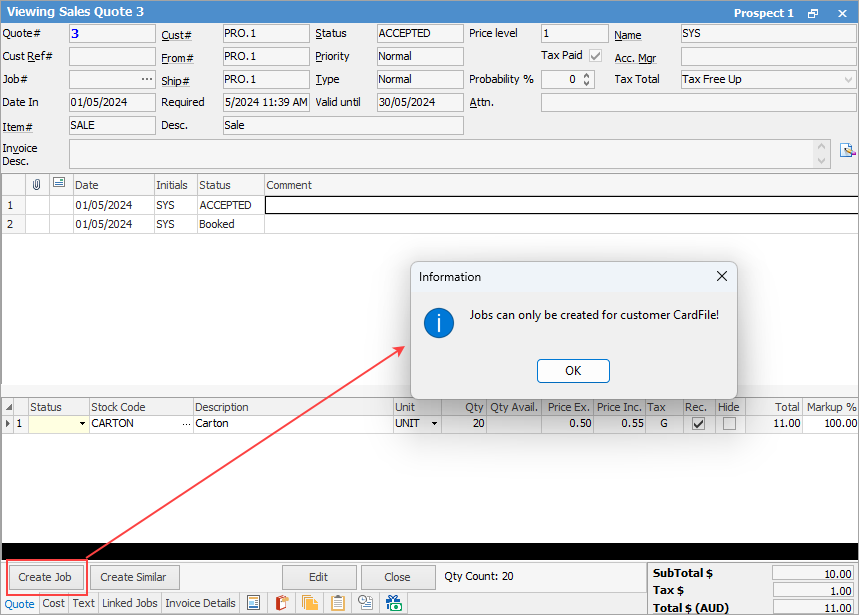Click the form layout tab icon
This screenshot has height=615, width=859.
(254, 603)
